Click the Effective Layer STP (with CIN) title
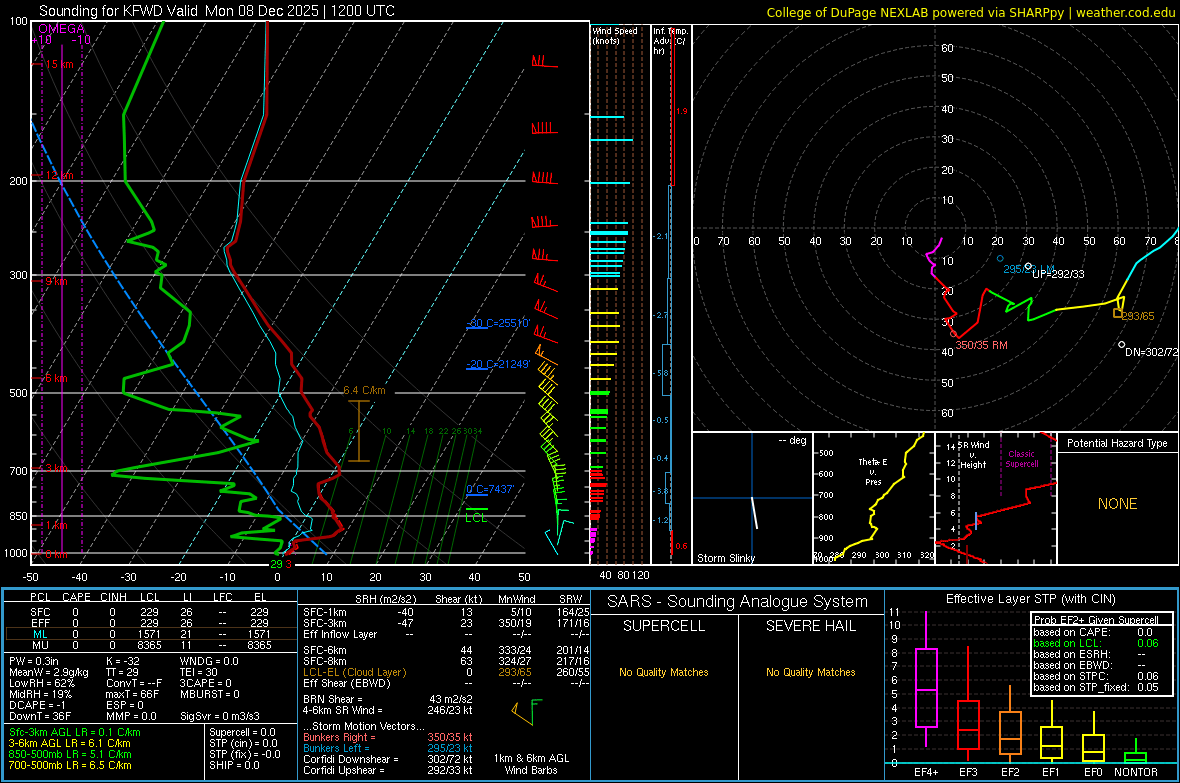 coord(1030,599)
